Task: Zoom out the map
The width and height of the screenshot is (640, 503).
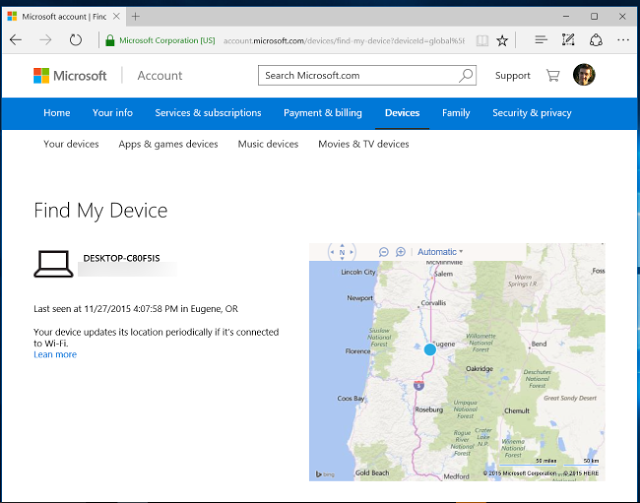Action: (x=385, y=252)
